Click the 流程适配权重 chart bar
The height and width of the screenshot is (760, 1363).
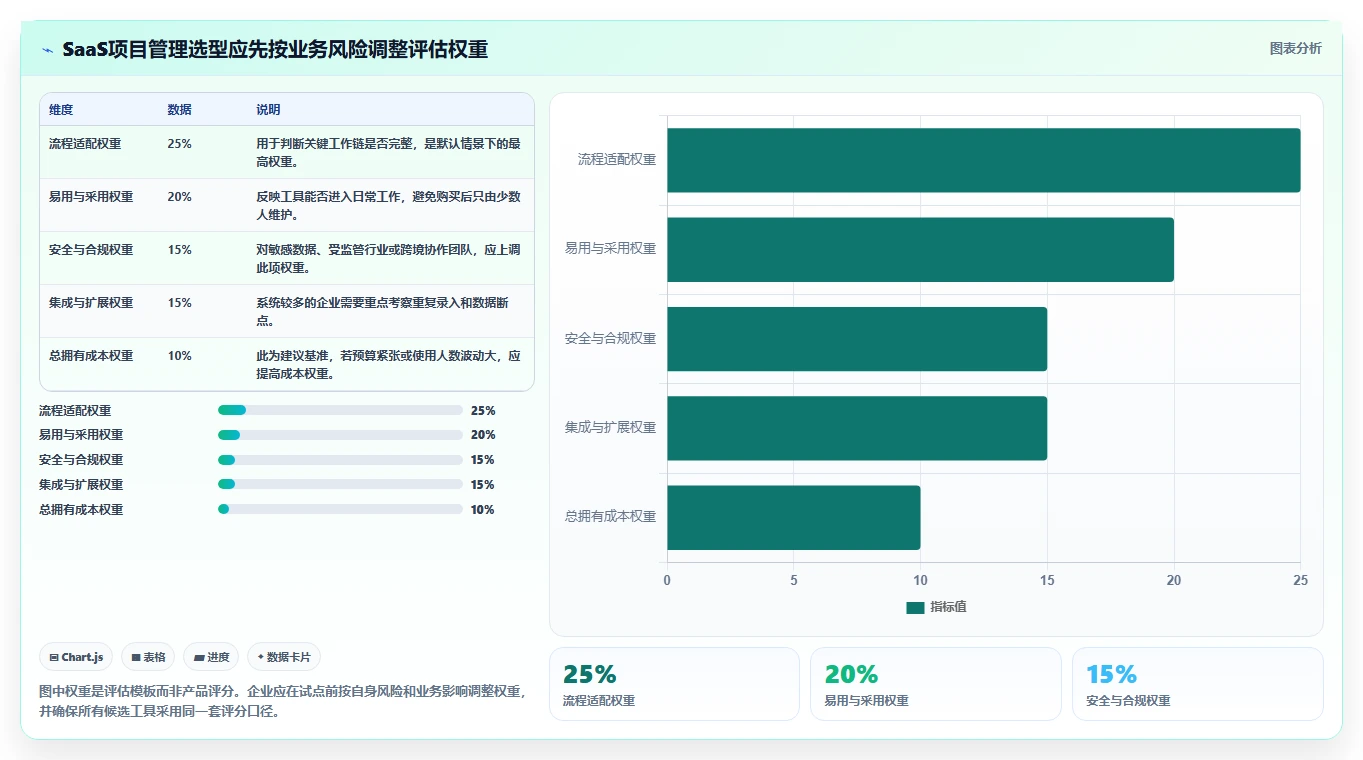(984, 160)
